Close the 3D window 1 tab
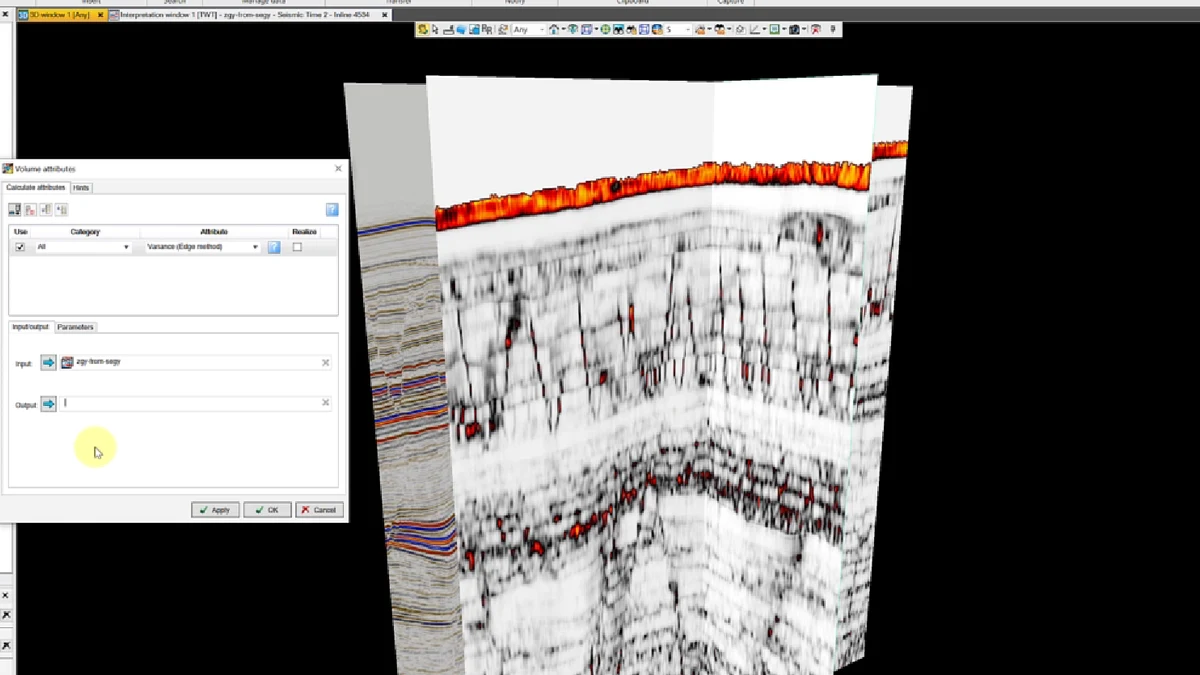 (101, 15)
